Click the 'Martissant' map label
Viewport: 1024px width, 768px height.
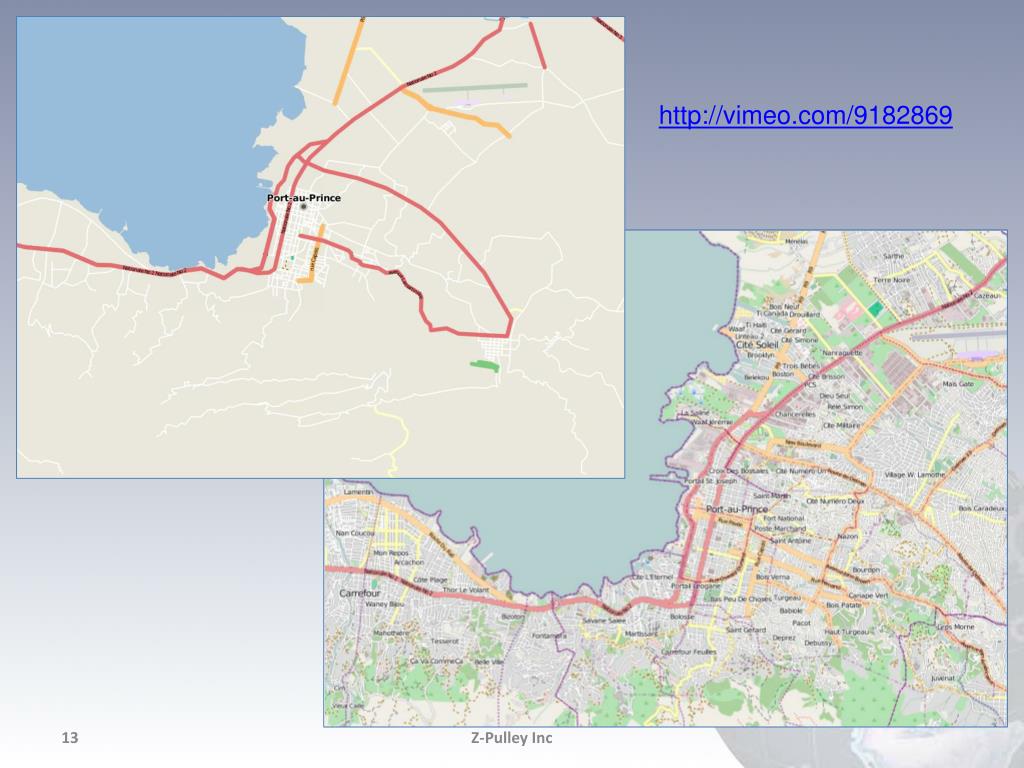(x=641, y=633)
